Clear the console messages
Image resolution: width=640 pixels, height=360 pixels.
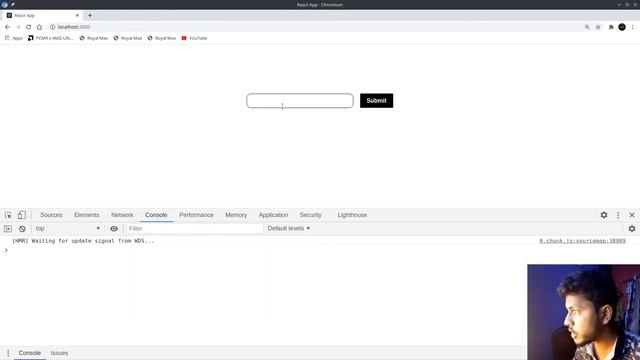pos(22,229)
